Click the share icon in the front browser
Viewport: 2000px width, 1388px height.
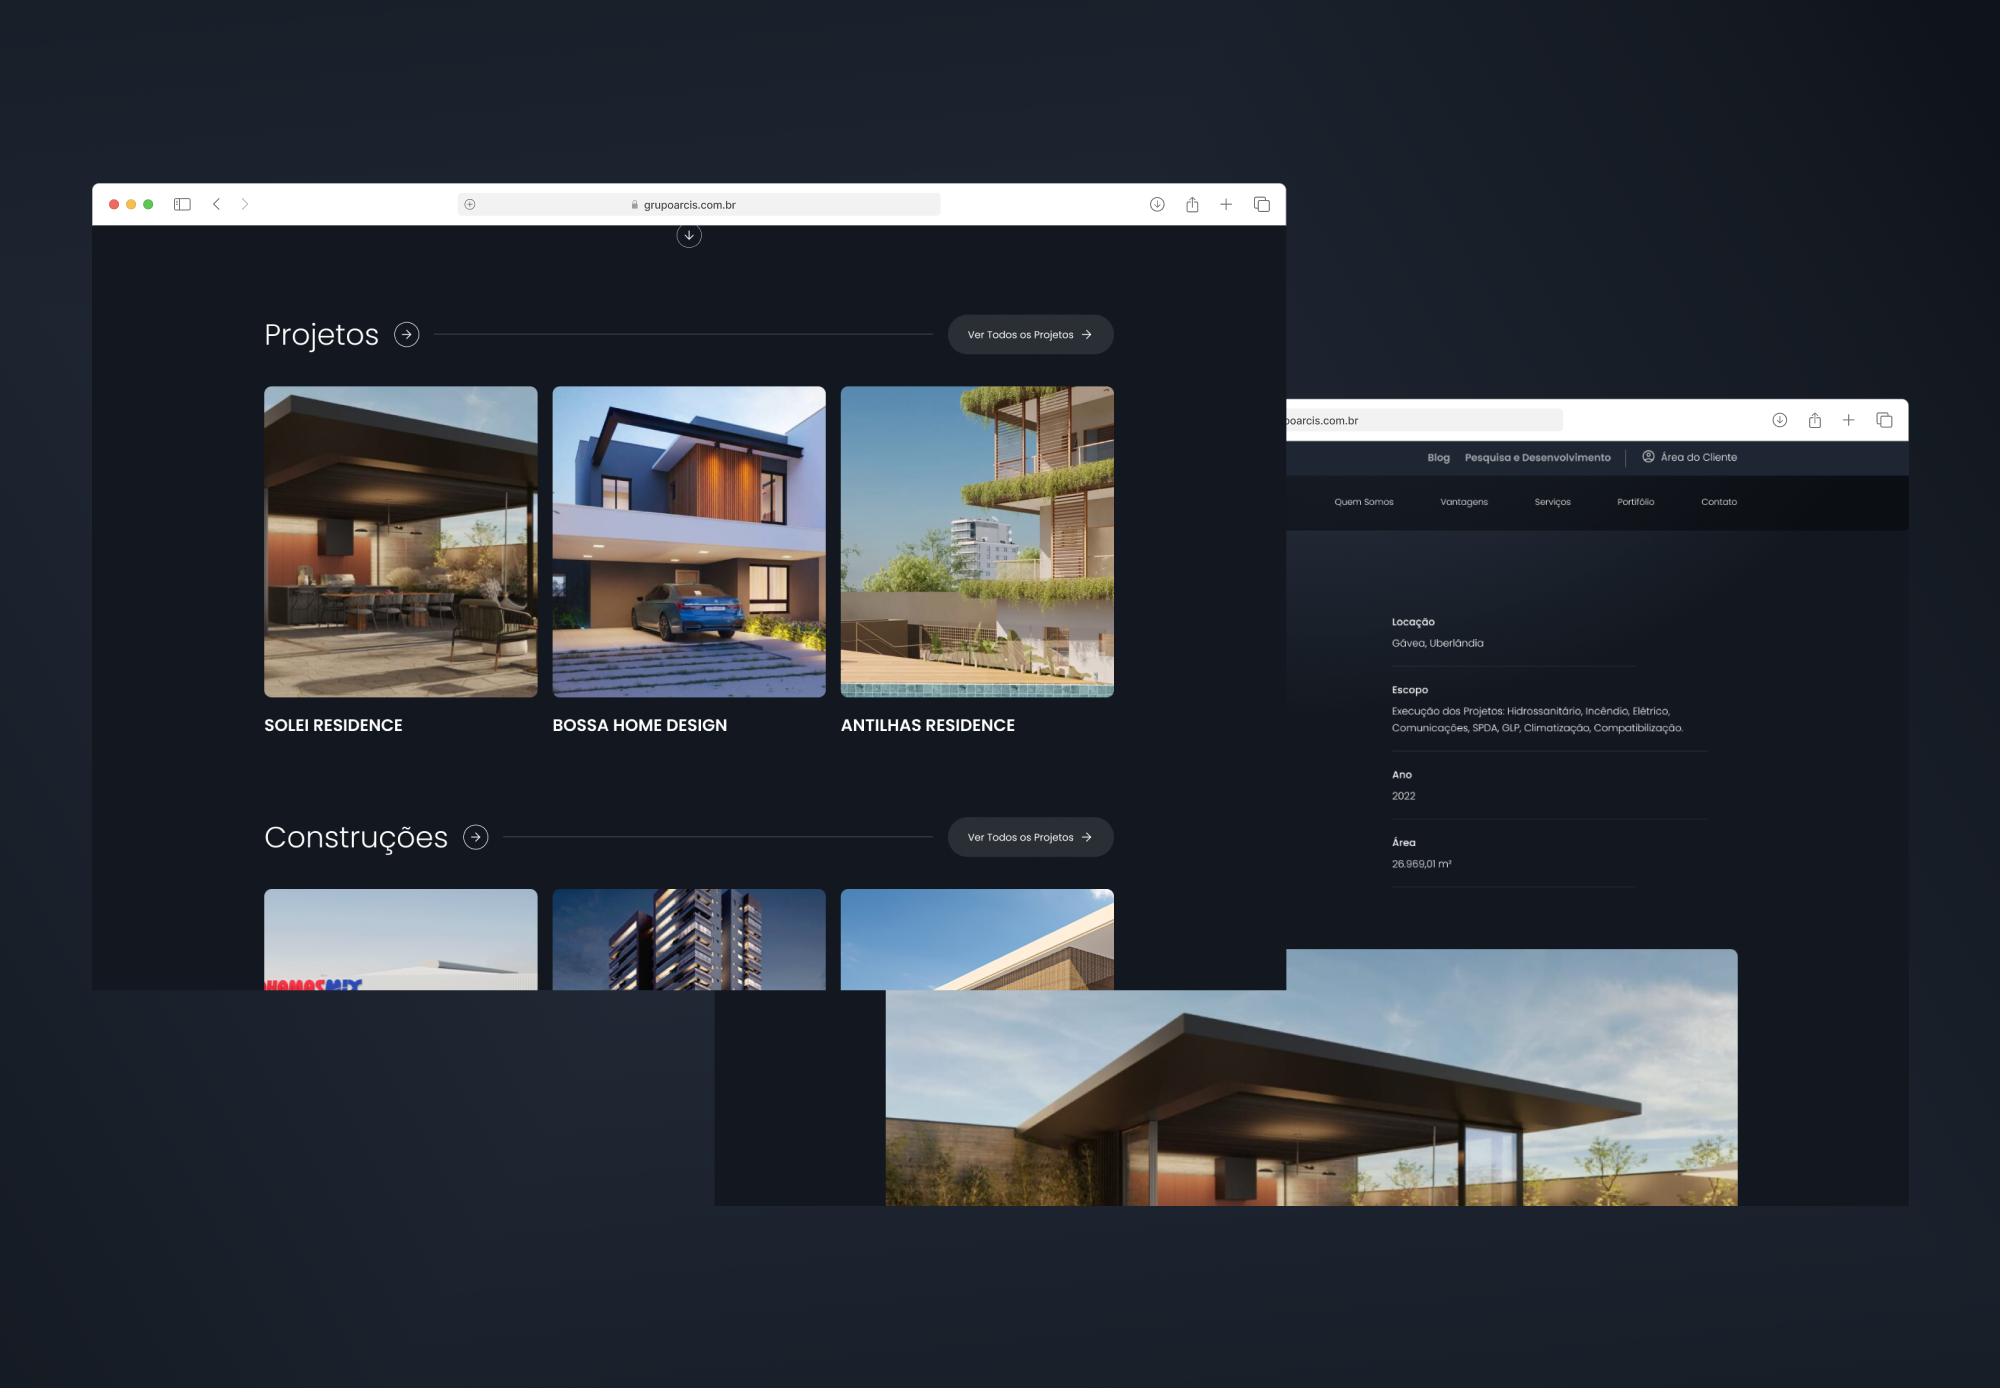pos(1192,204)
